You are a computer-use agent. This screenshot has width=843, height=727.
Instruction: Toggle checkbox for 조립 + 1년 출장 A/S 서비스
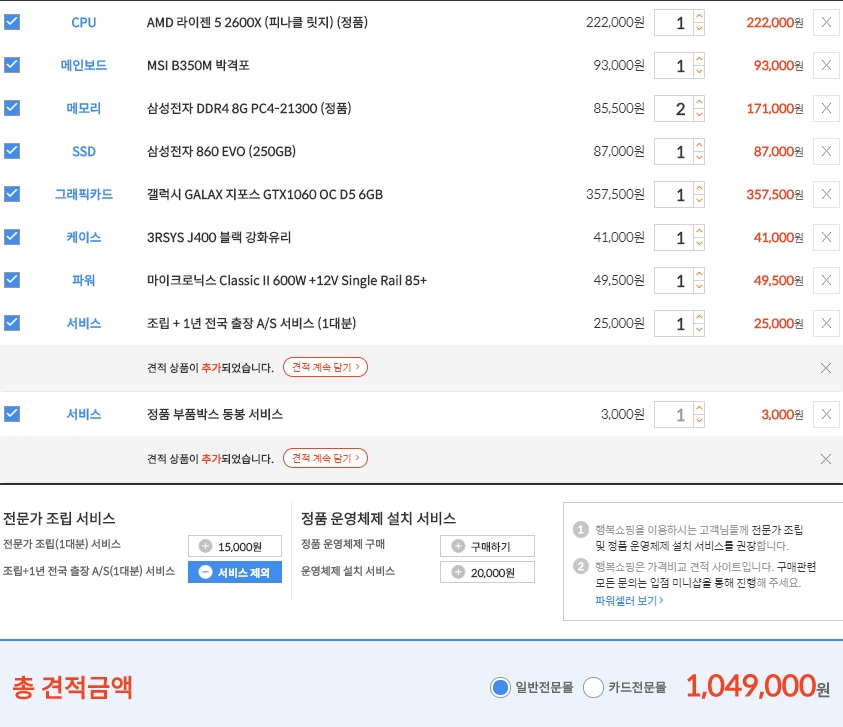tap(12, 323)
